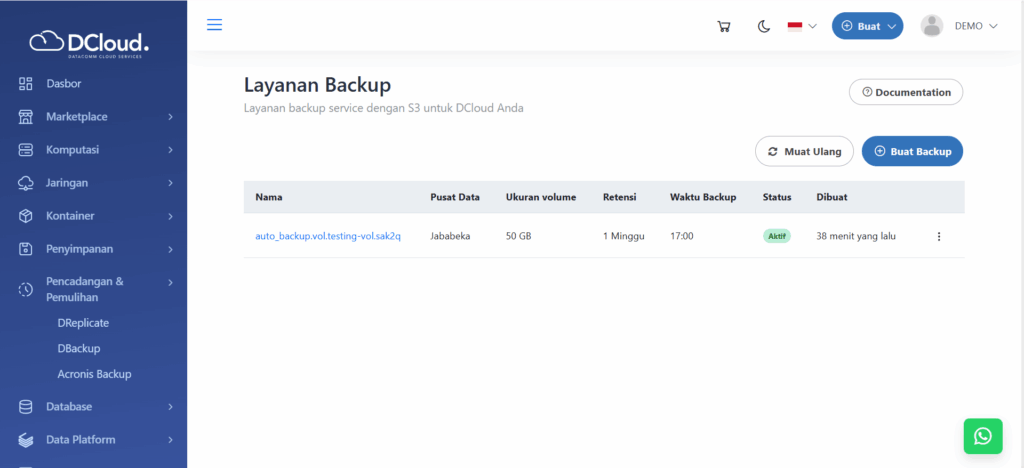Open the shopping cart icon
This screenshot has width=1024, height=468.
point(724,26)
